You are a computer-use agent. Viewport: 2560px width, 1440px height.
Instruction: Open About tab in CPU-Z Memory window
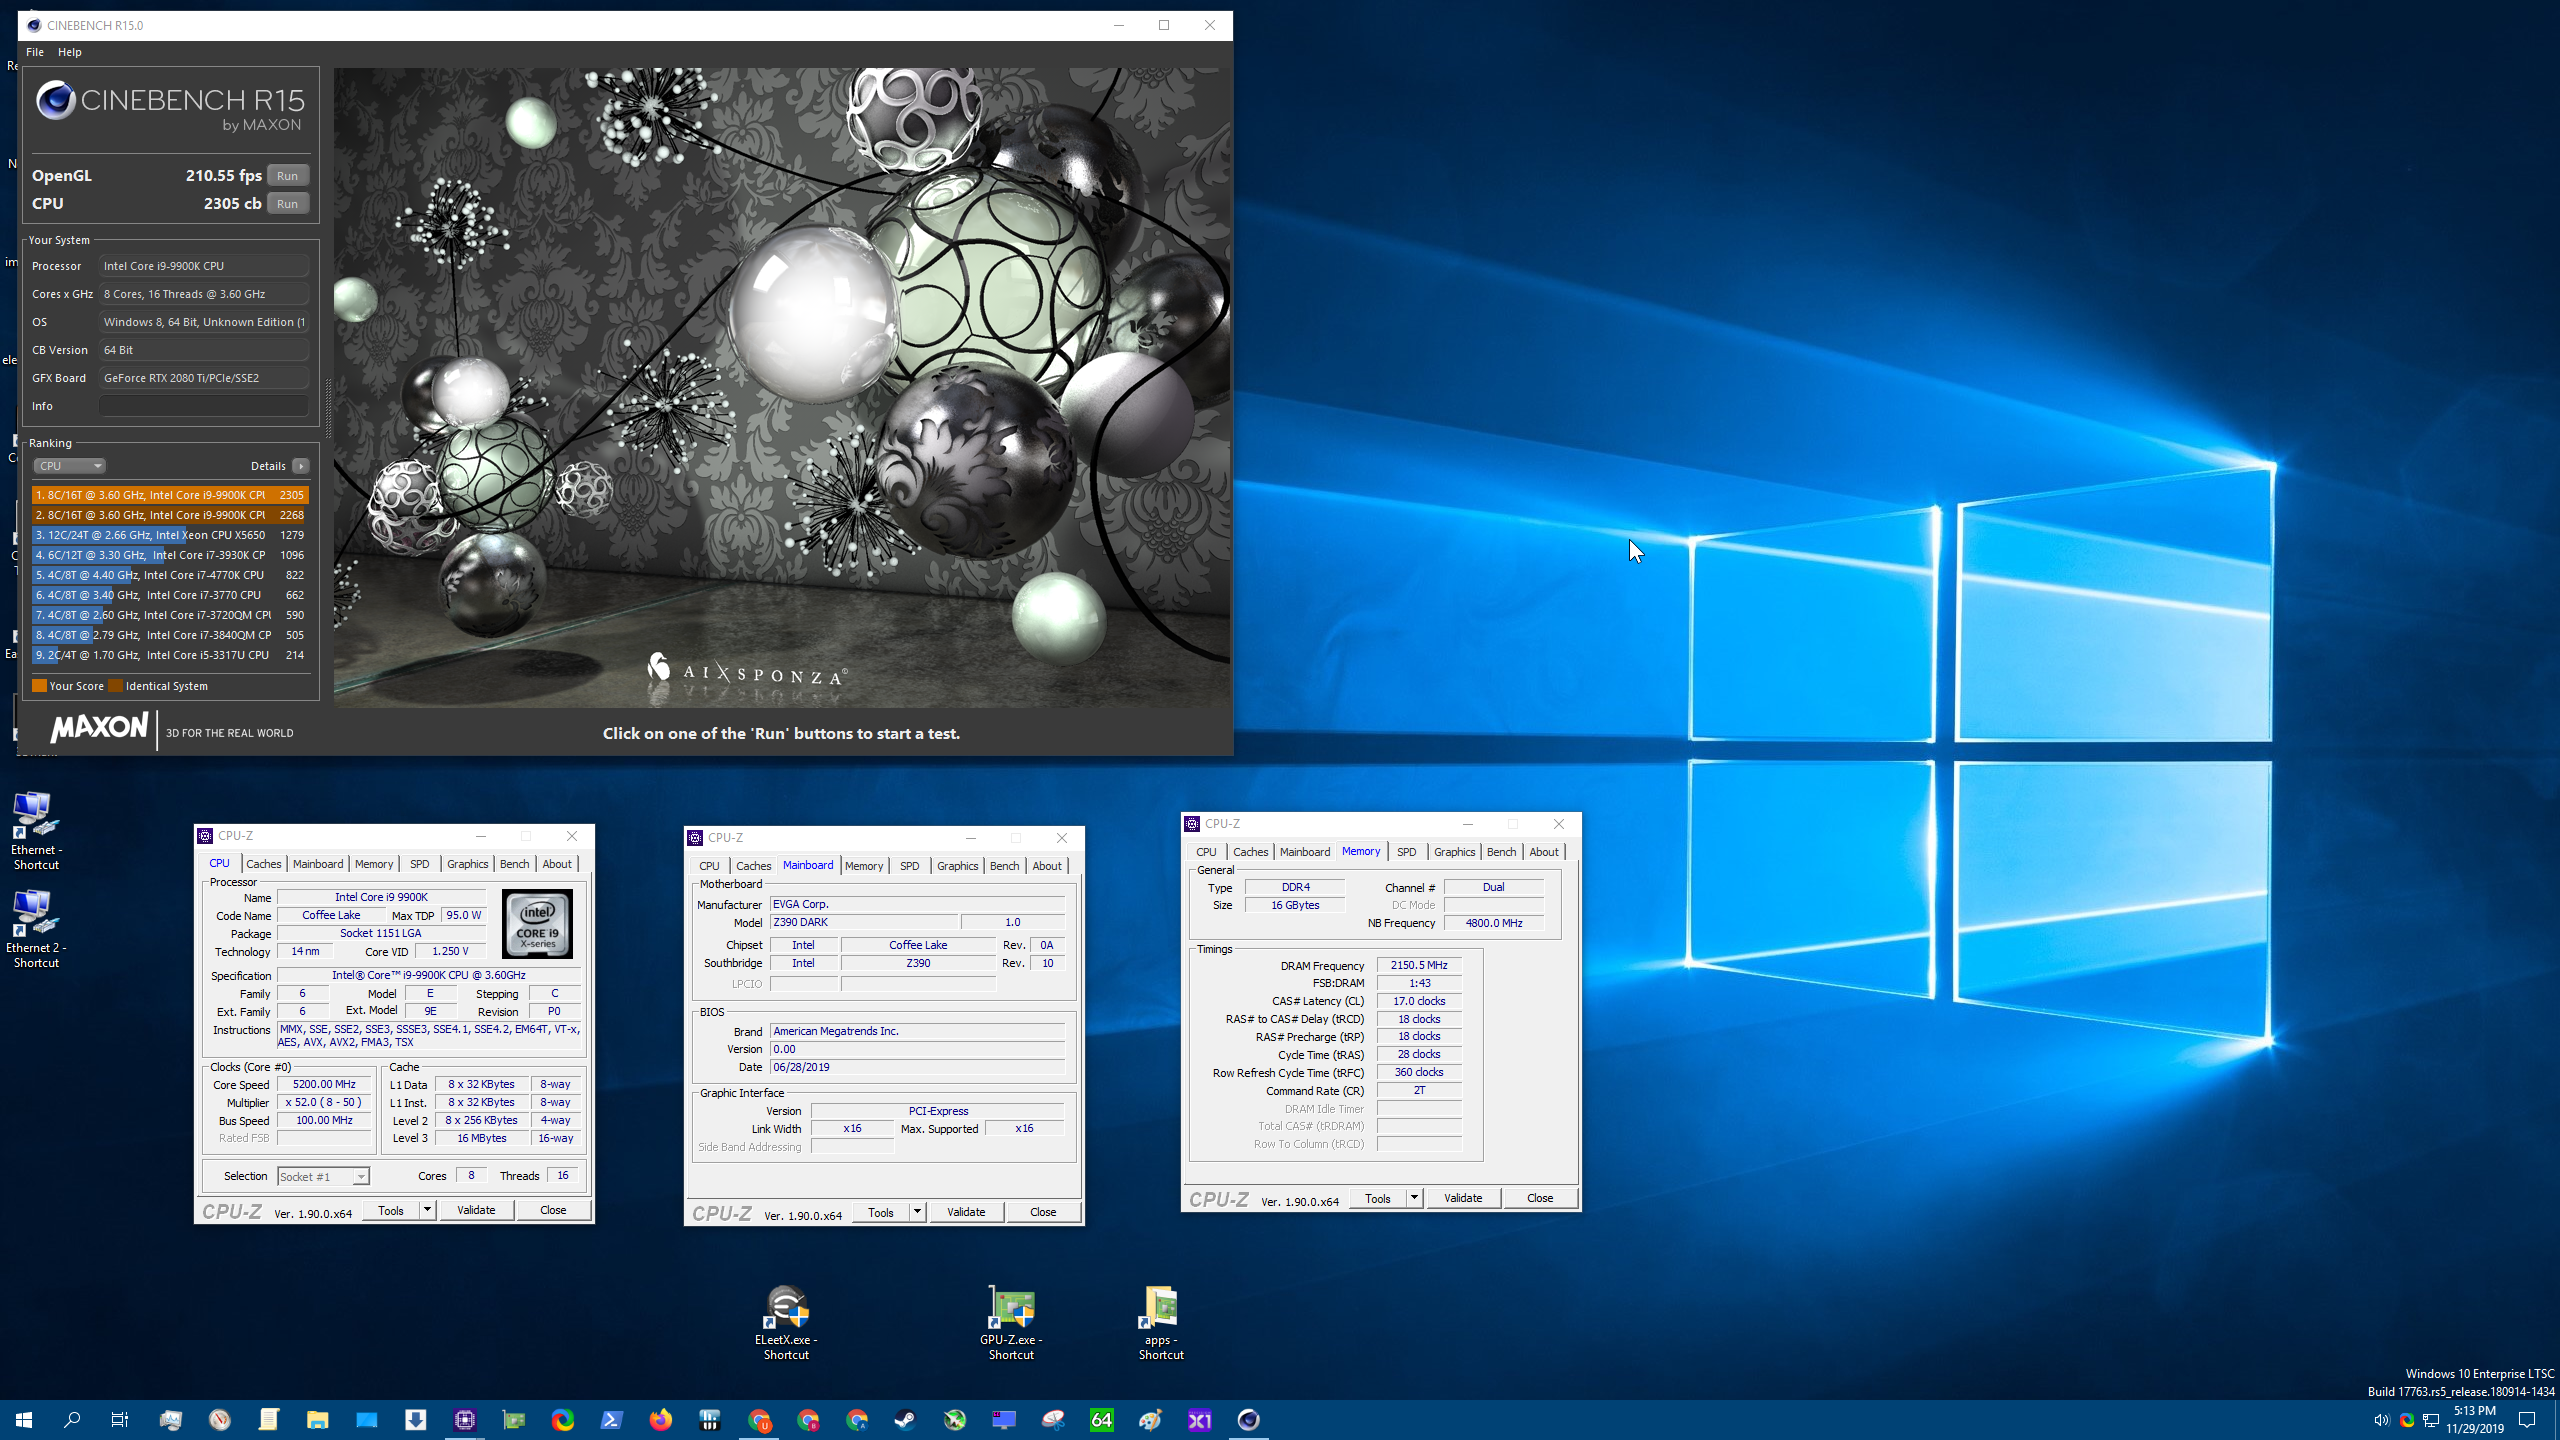1544,852
